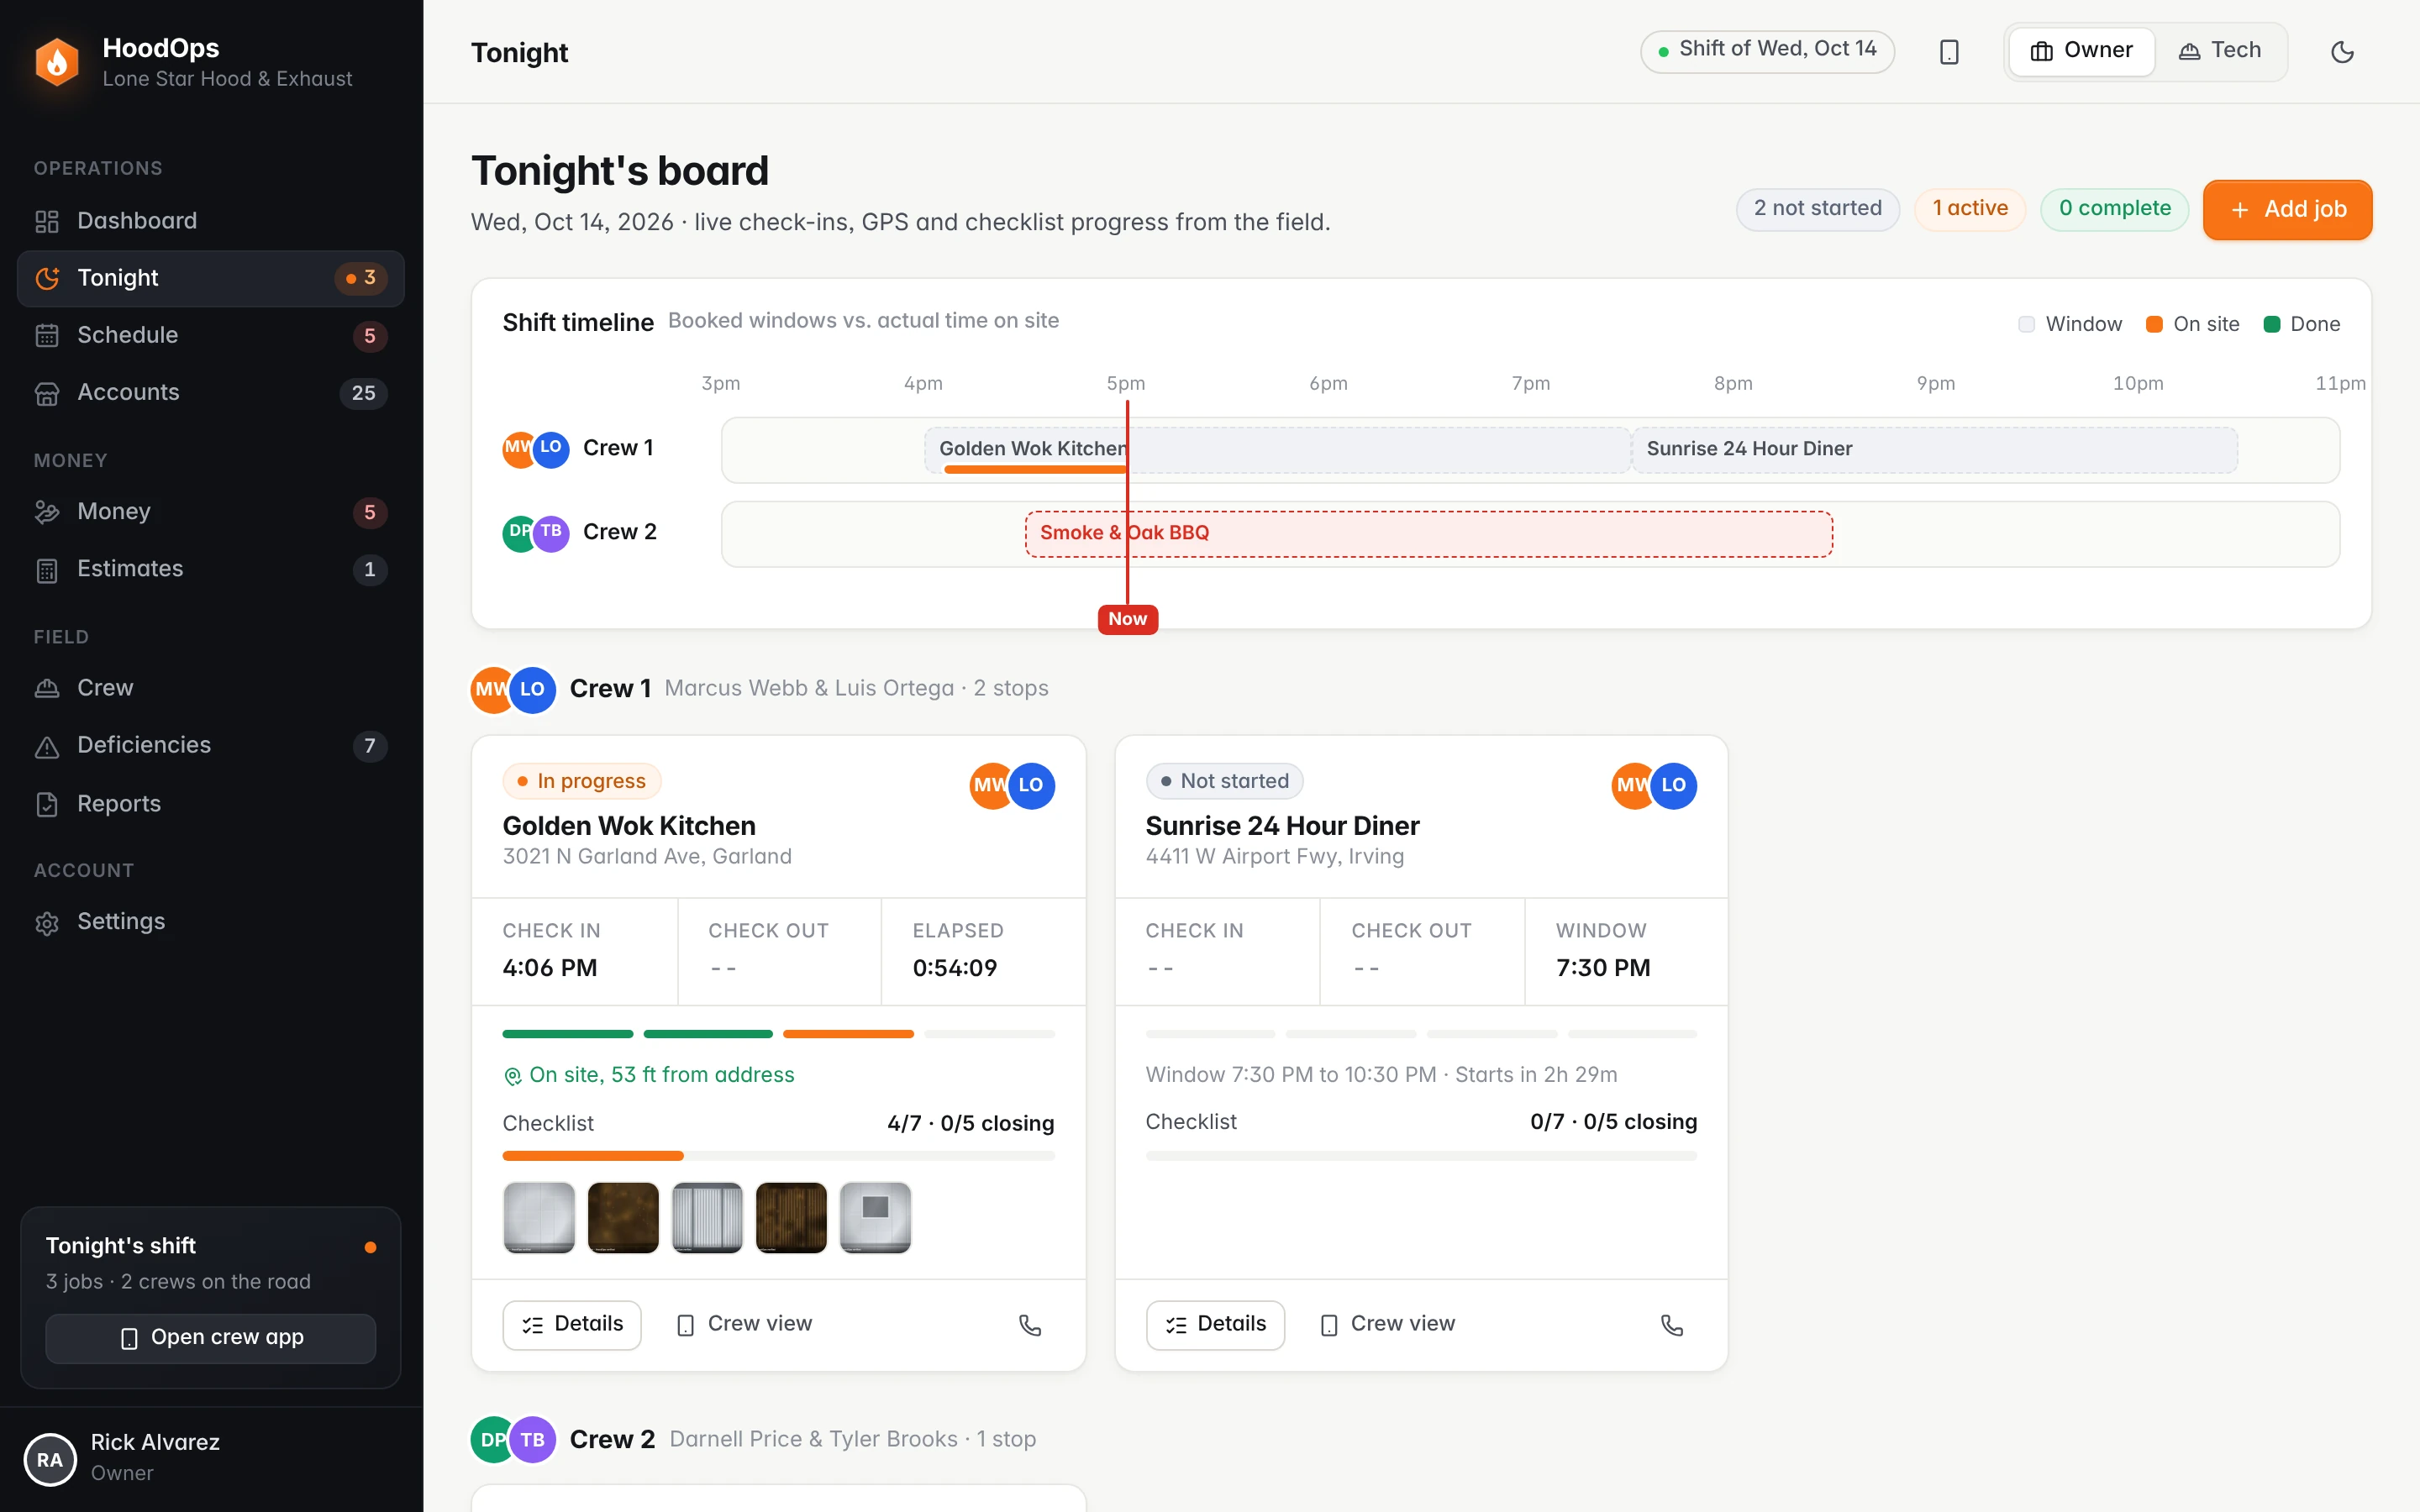Select Sunrise 24 Hour Diner timeline block

click(x=1934, y=449)
